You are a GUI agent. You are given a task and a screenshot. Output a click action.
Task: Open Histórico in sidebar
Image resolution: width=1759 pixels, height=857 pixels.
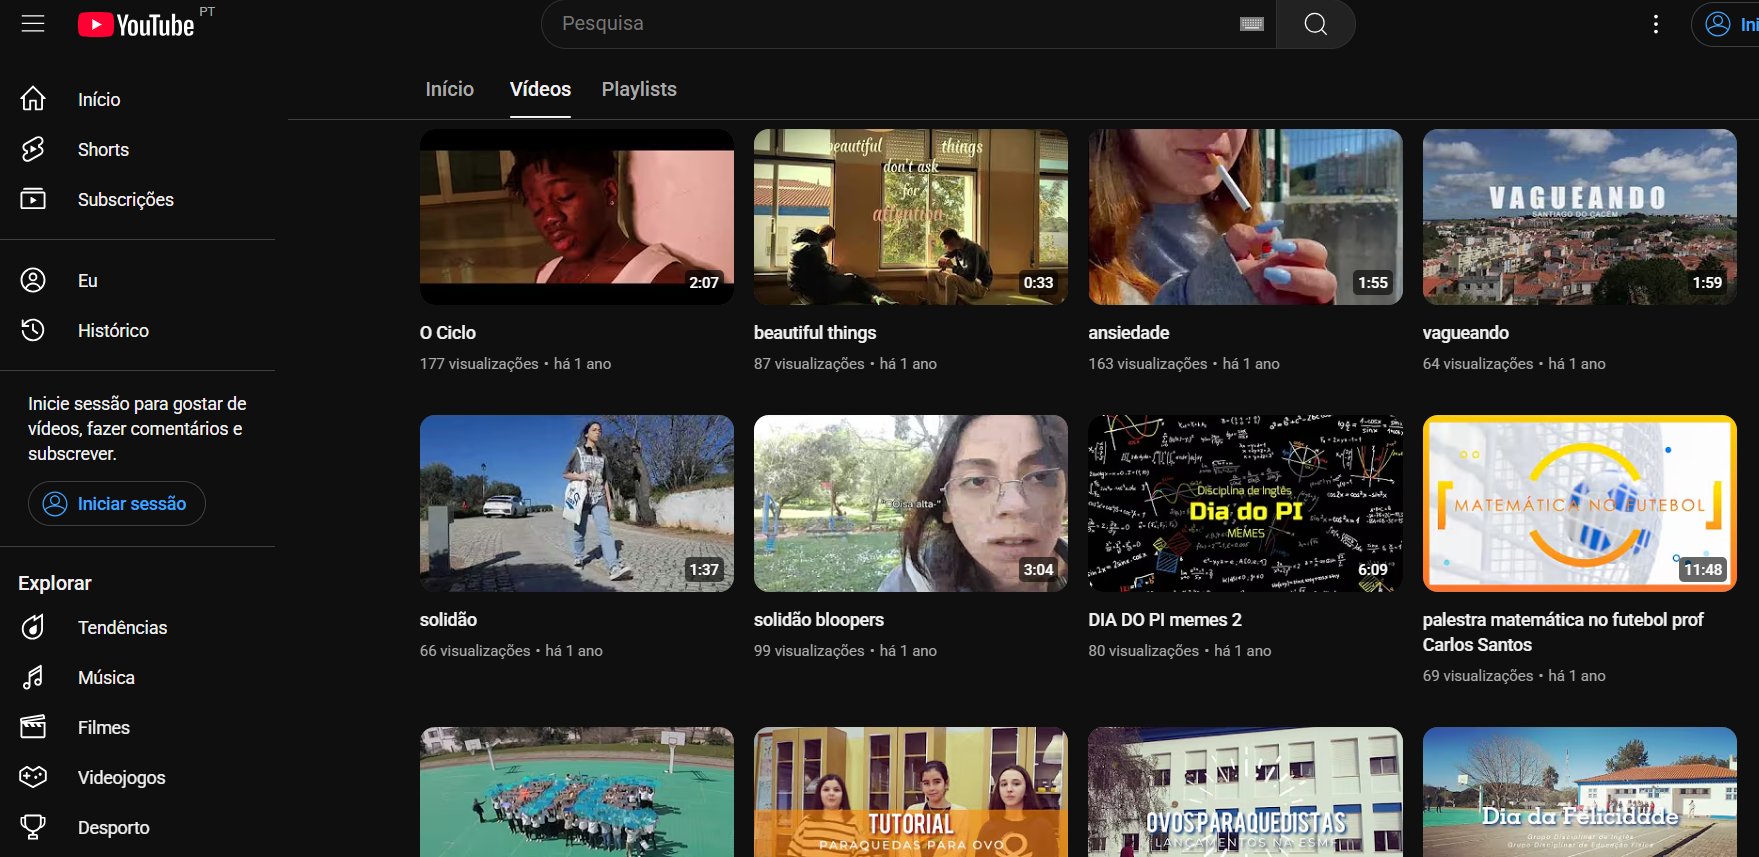point(113,331)
